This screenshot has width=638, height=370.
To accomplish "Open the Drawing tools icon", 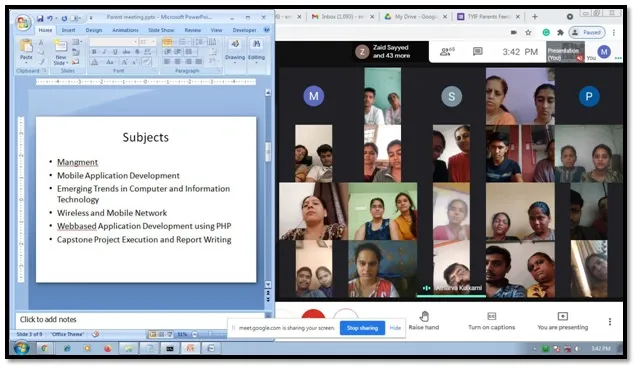I will point(235,45).
